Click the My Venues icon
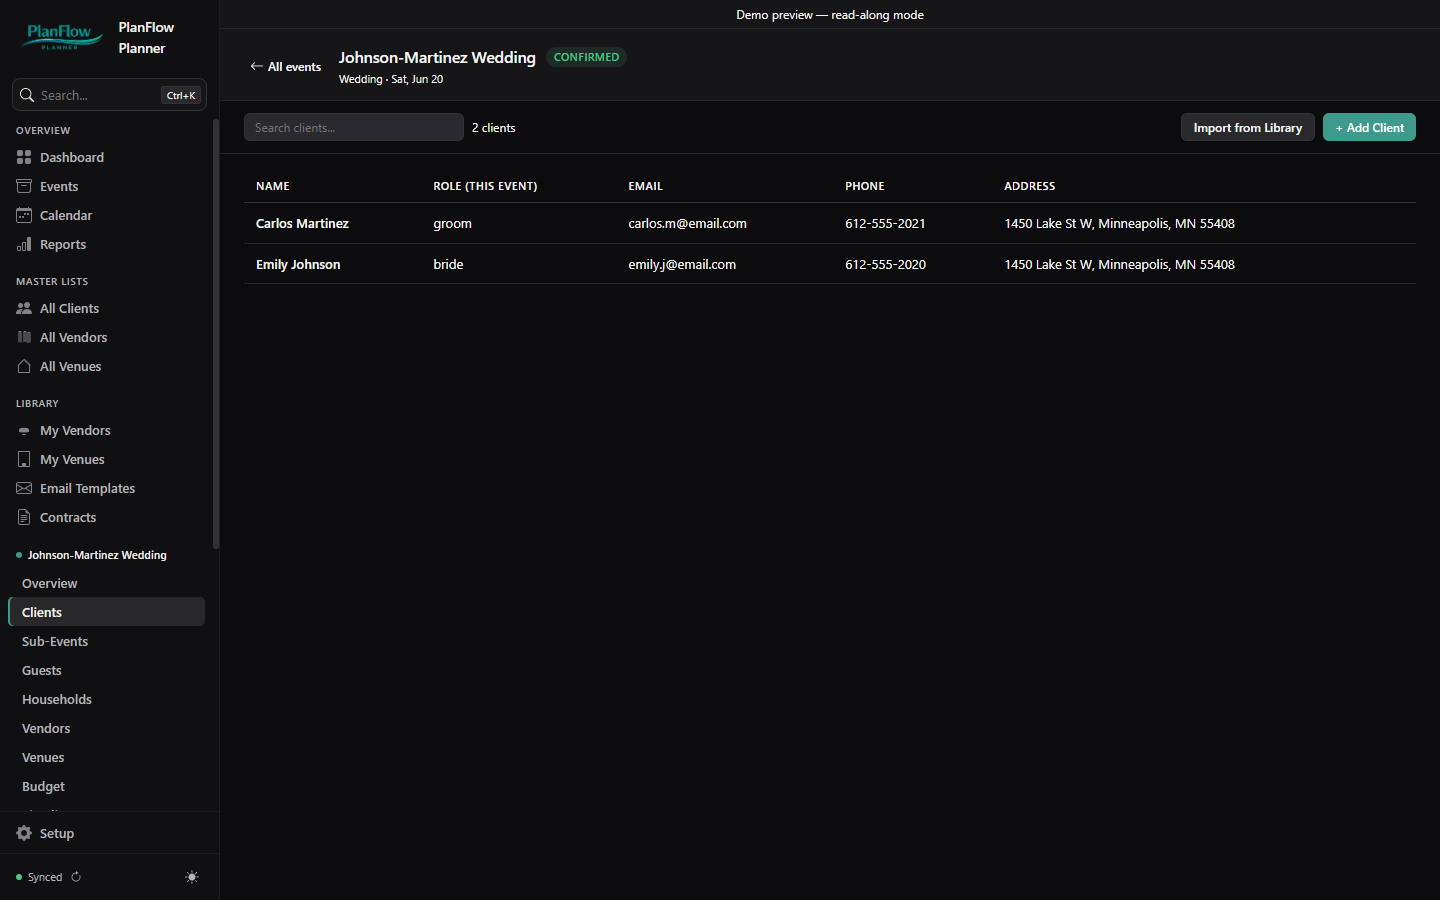Image resolution: width=1440 pixels, height=900 pixels. [24, 459]
